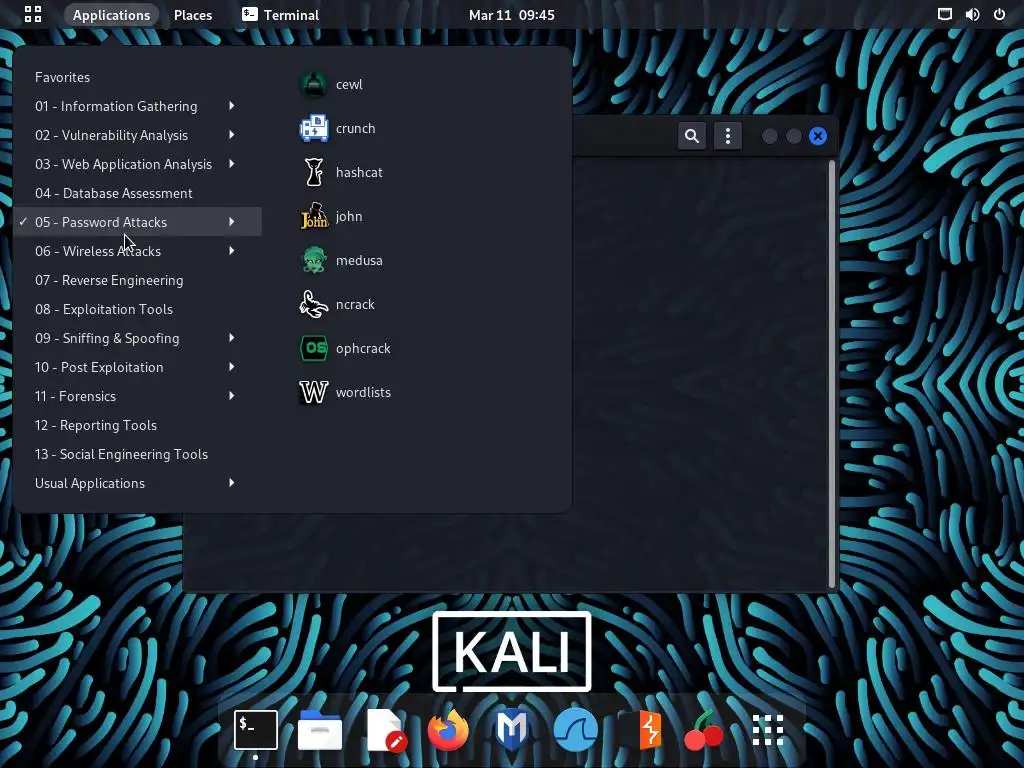
Task: Select 08 - Exploitation Tools category
Action: [137, 309]
